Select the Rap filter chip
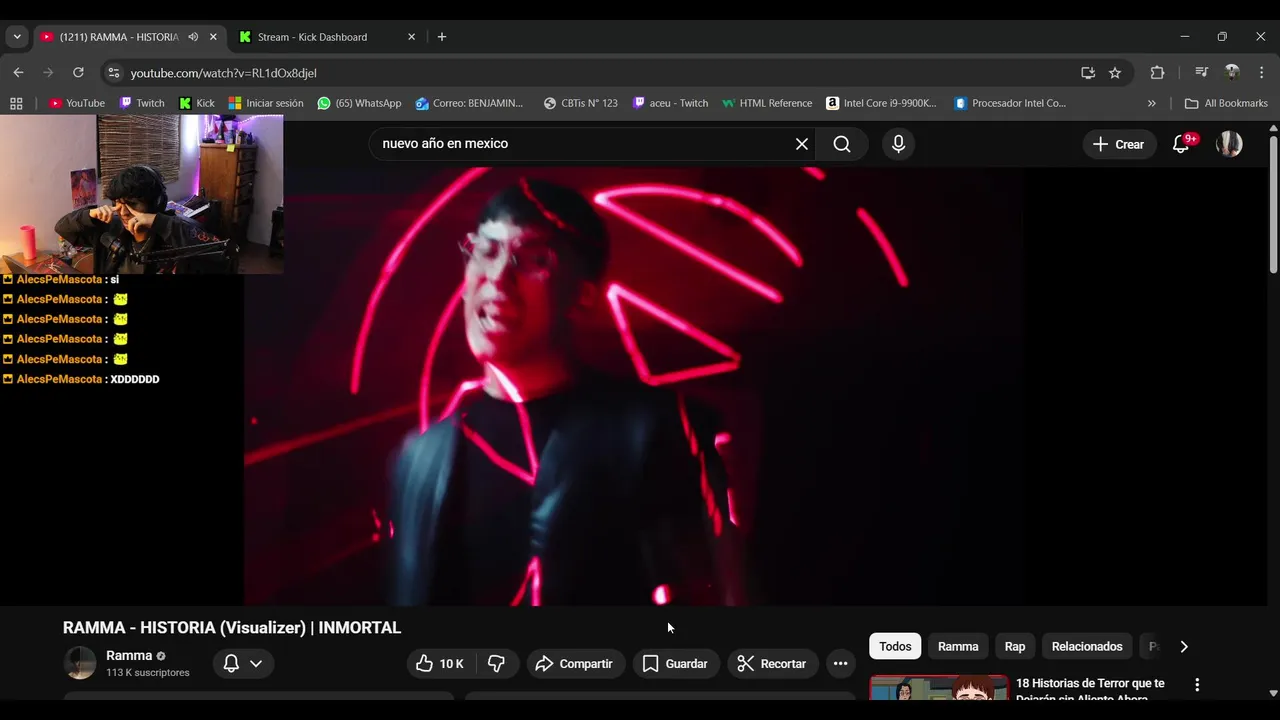The width and height of the screenshot is (1280, 720). 1015,647
